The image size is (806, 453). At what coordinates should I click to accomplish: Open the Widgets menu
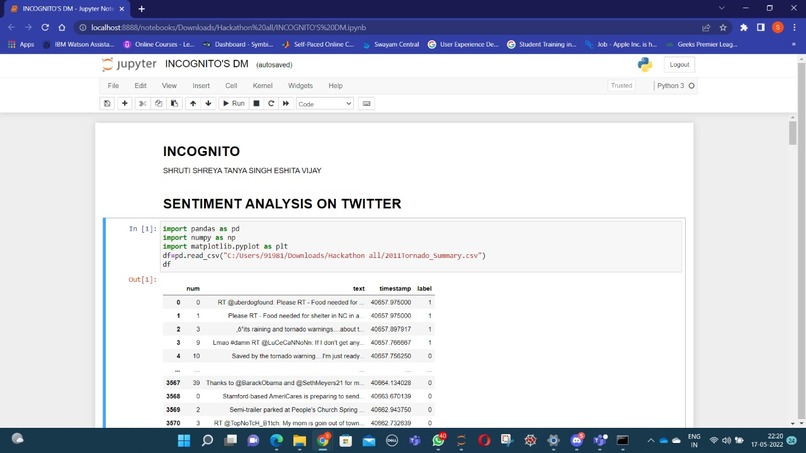[x=300, y=86]
